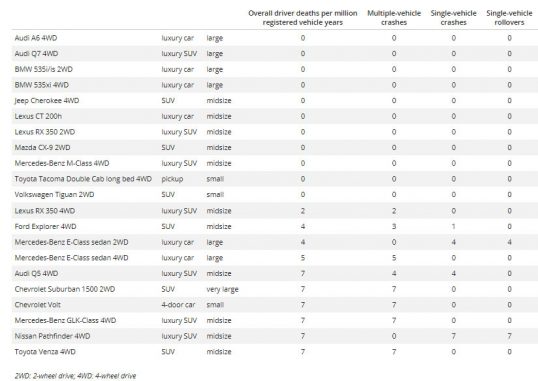Click the Ford Explorer 4WD row name

45,227
